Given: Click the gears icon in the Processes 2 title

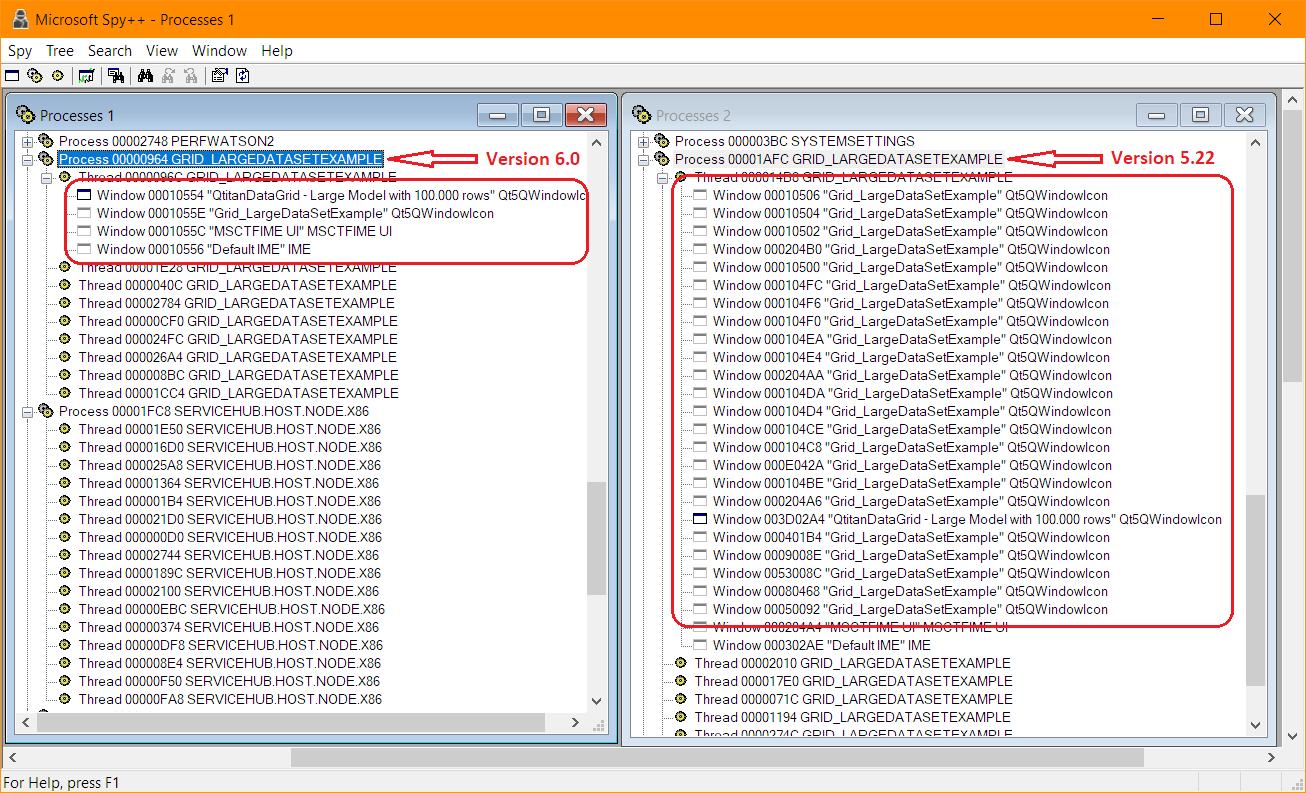Looking at the screenshot, I should click(x=642, y=115).
